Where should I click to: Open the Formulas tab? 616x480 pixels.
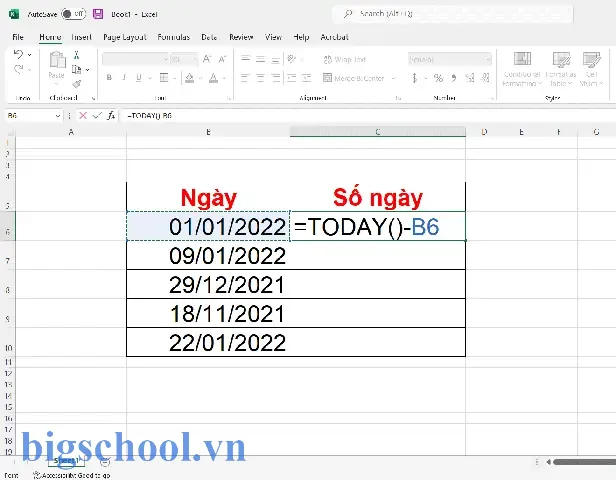click(x=173, y=37)
